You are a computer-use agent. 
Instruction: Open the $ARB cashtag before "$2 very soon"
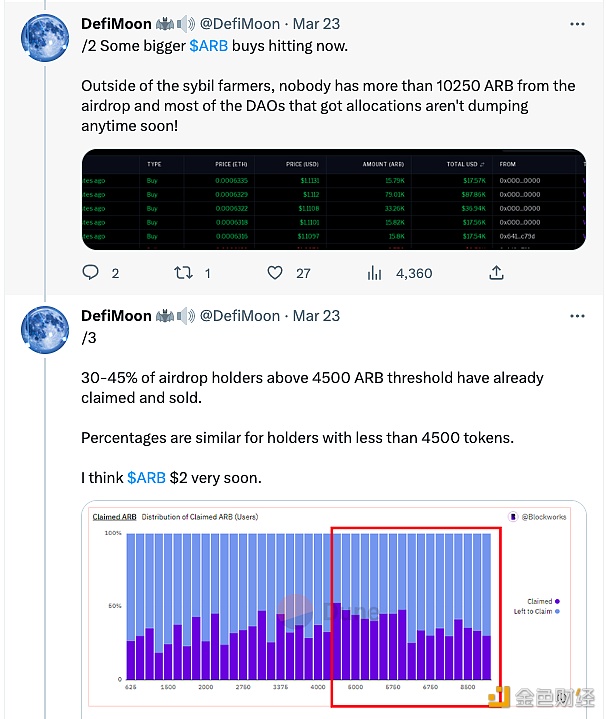tap(147, 478)
